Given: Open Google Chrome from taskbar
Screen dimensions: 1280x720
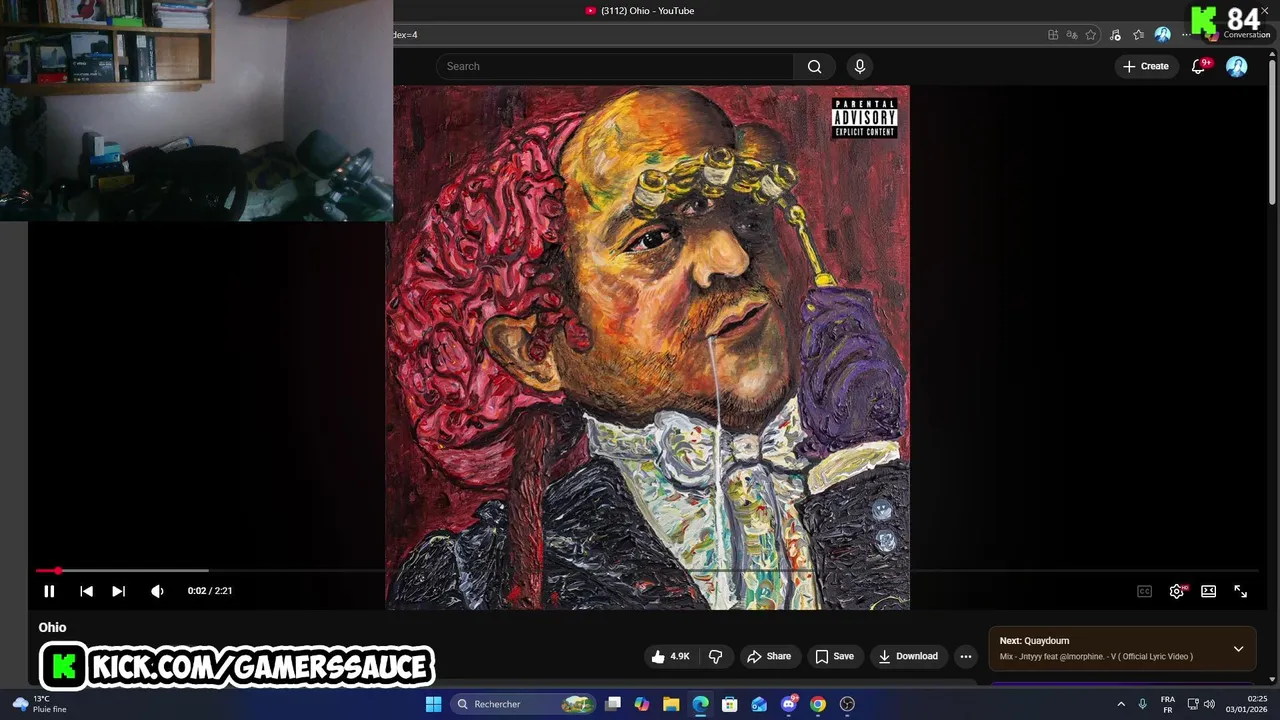Looking at the screenshot, I should [818, 704].
